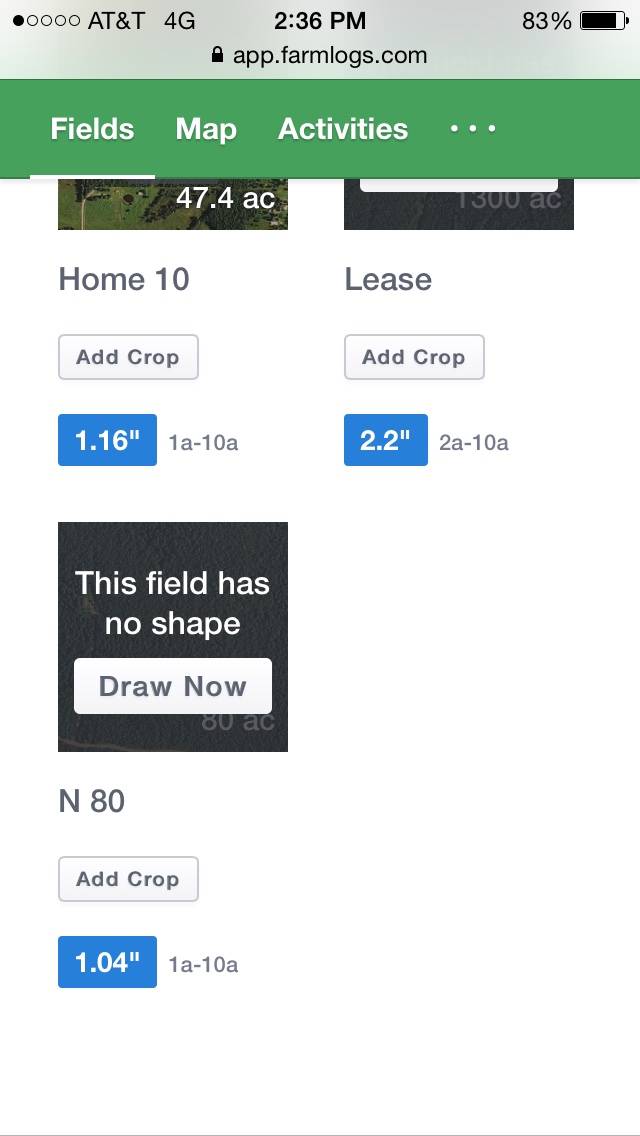The image size is (640, 1136).
Task: Add a crop to Lease field
Action: [x=414, y=357]
